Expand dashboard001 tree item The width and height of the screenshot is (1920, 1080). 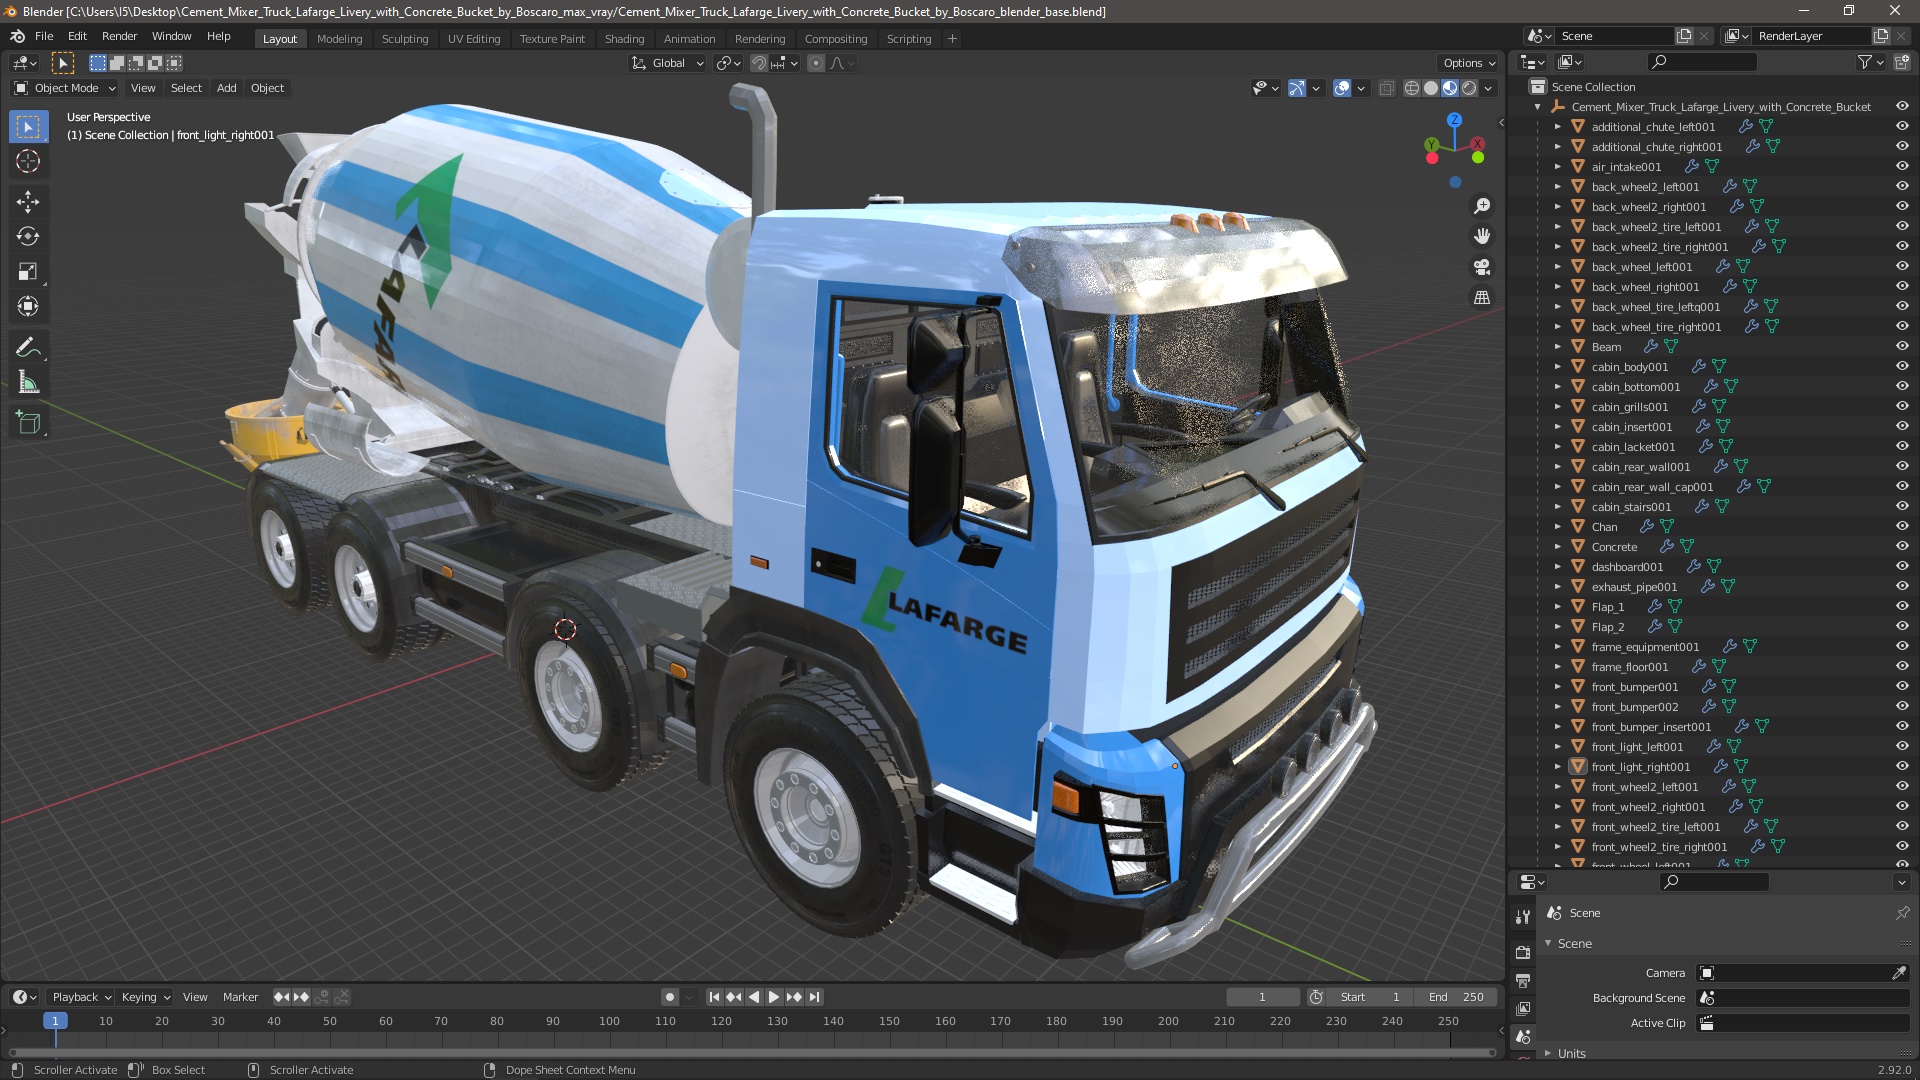[x=1557, y=567]
